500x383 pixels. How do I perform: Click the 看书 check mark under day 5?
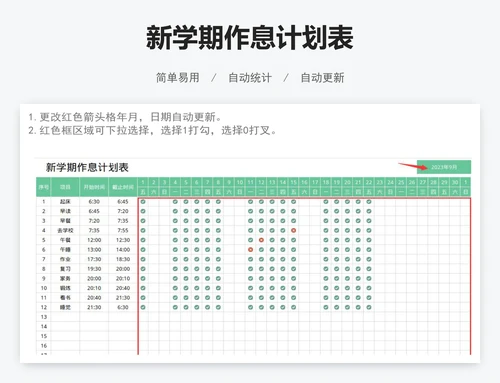pyautogui.click(x=186, y=298)
